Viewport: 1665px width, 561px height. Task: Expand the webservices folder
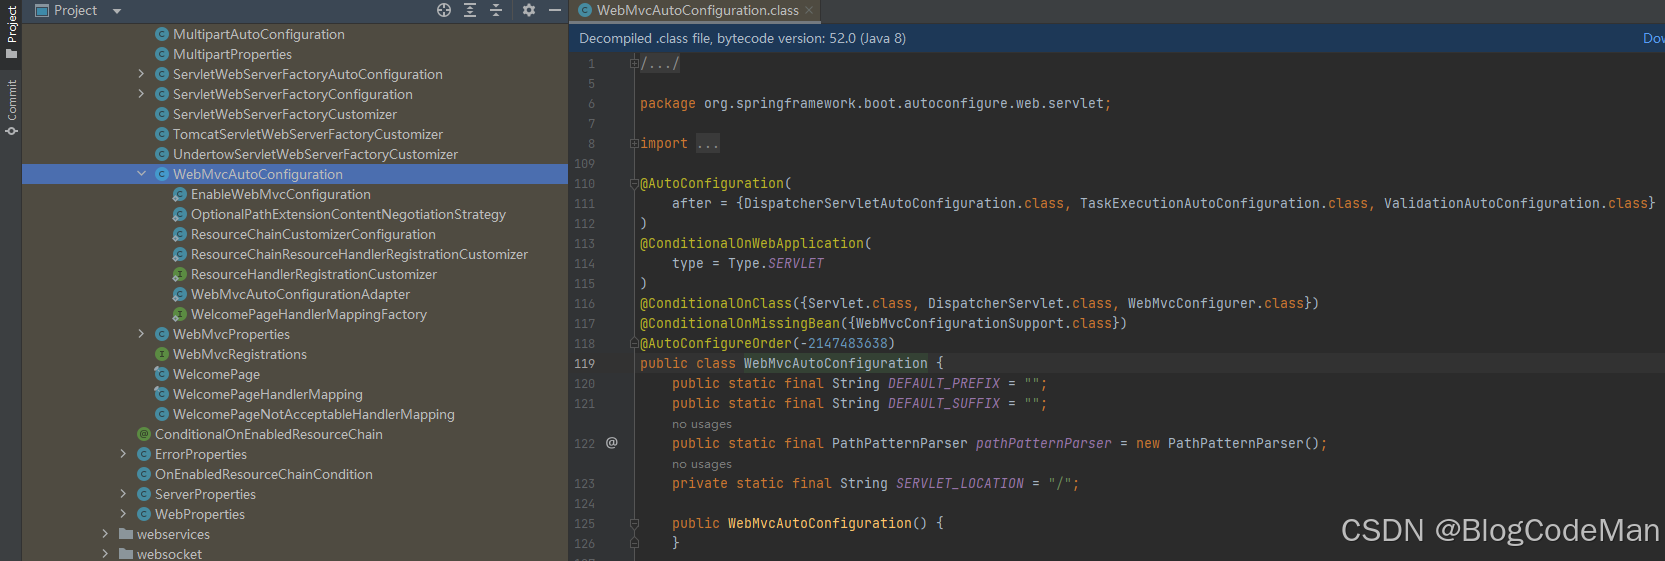click(105, 534)
